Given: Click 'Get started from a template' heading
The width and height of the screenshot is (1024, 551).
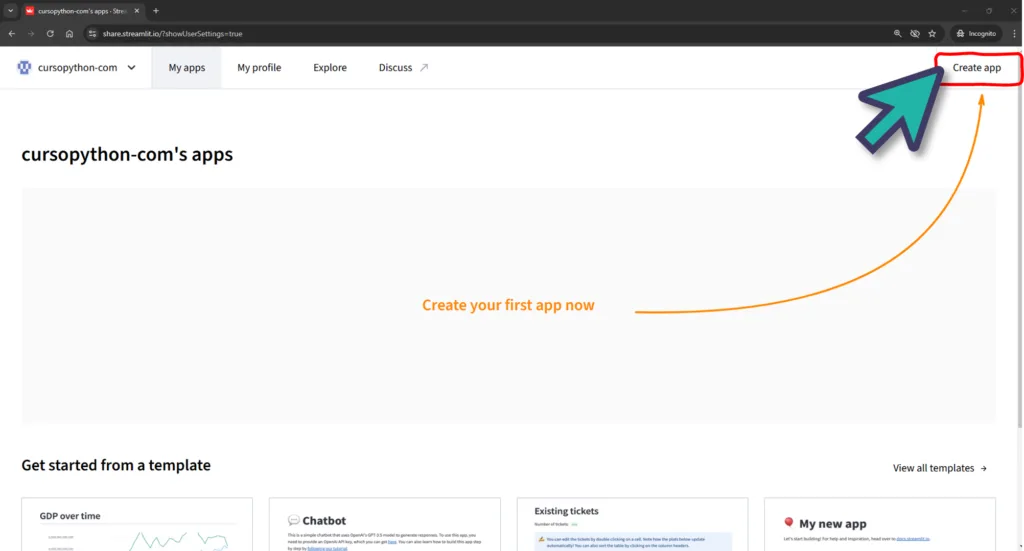Looking at the screenshot, I should (116, 465).
